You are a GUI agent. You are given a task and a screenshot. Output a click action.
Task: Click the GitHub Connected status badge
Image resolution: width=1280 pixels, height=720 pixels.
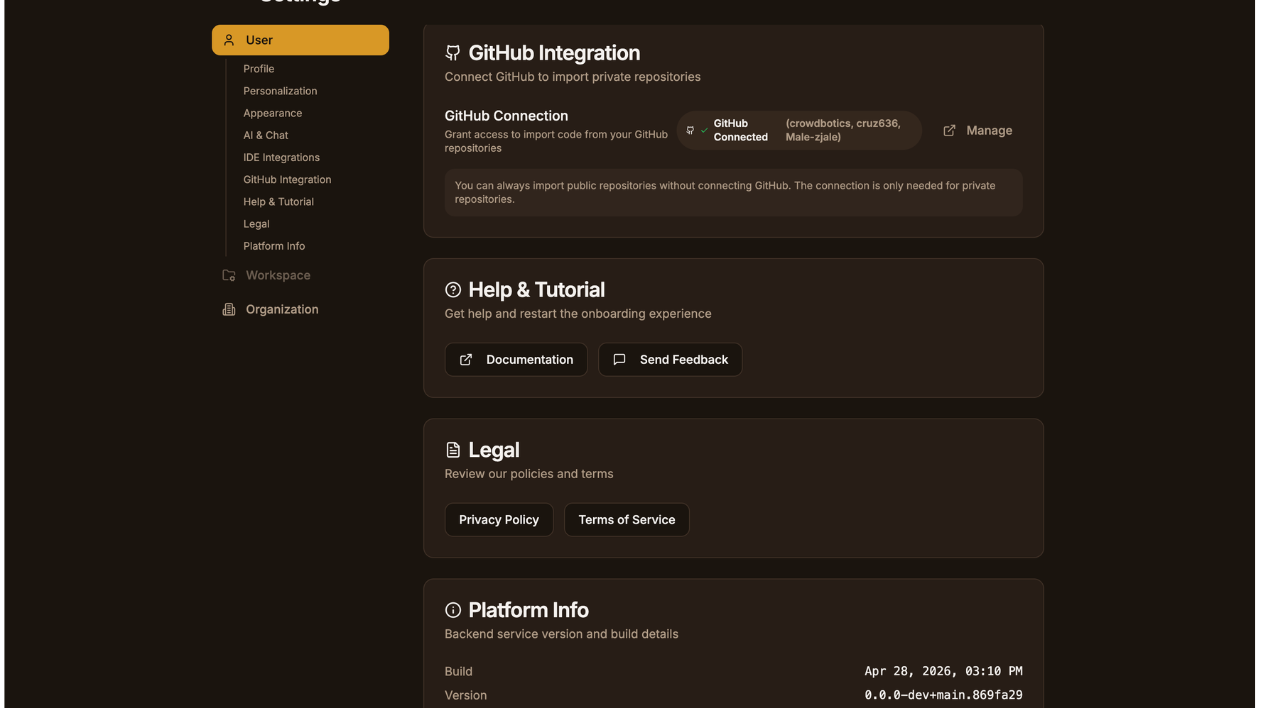coord(799,130)
